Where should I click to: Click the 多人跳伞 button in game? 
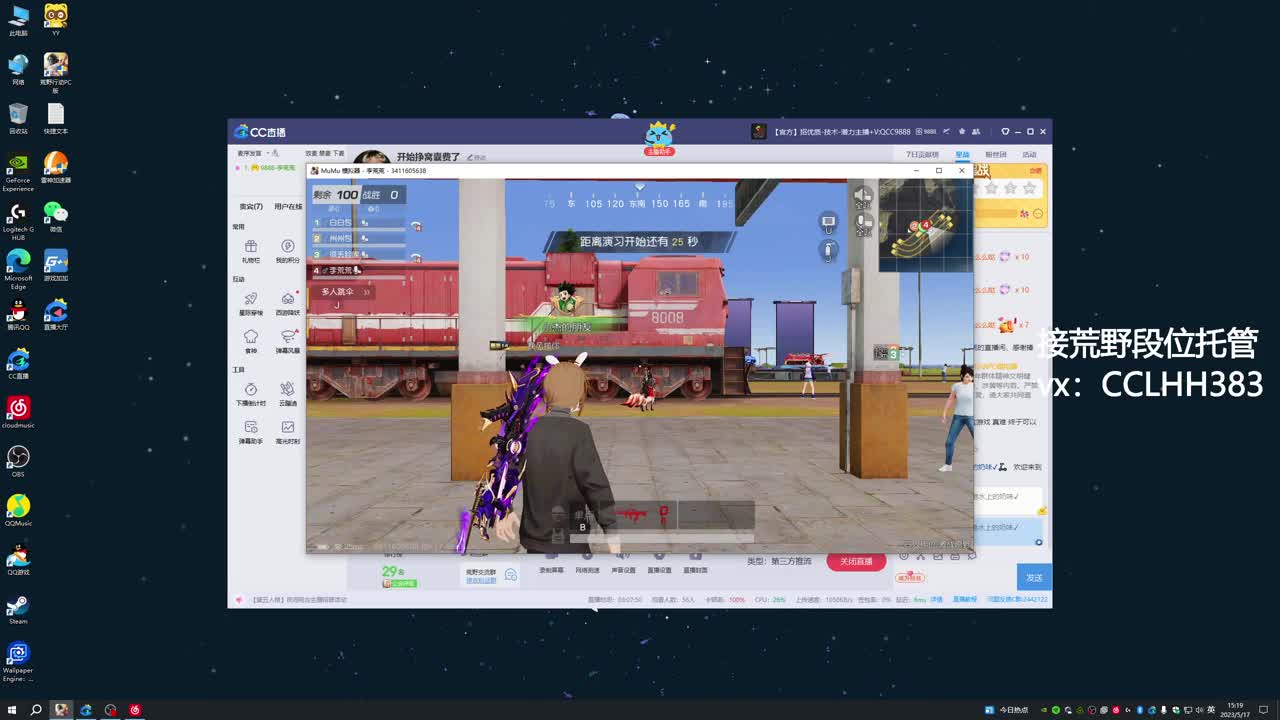[344, 292]
